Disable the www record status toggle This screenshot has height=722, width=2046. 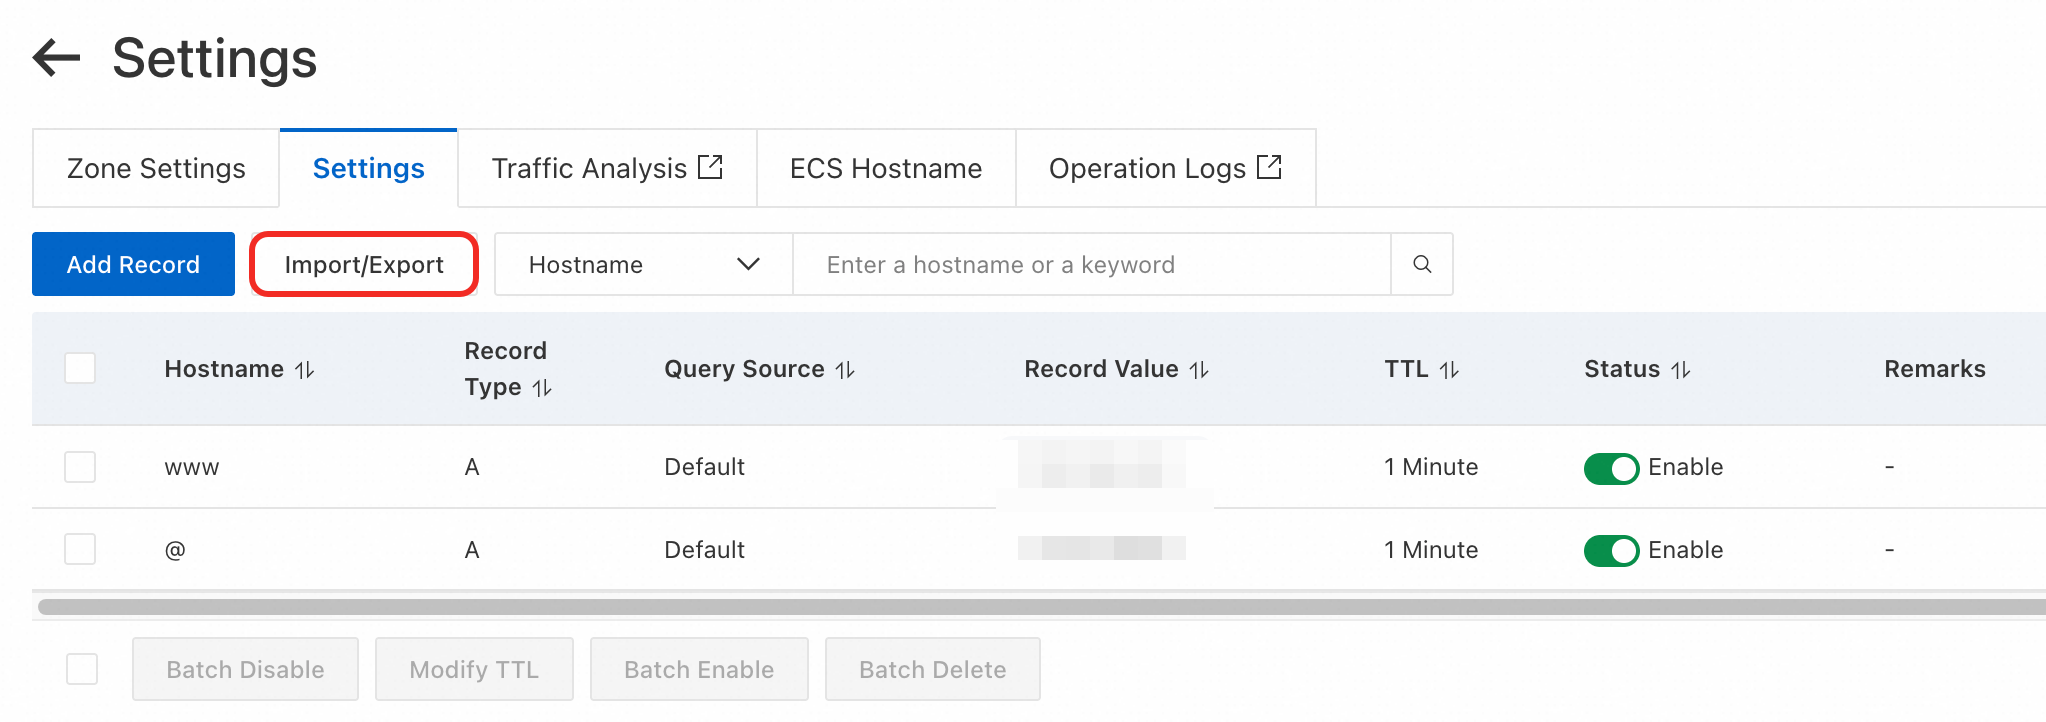click(1611, 468)
